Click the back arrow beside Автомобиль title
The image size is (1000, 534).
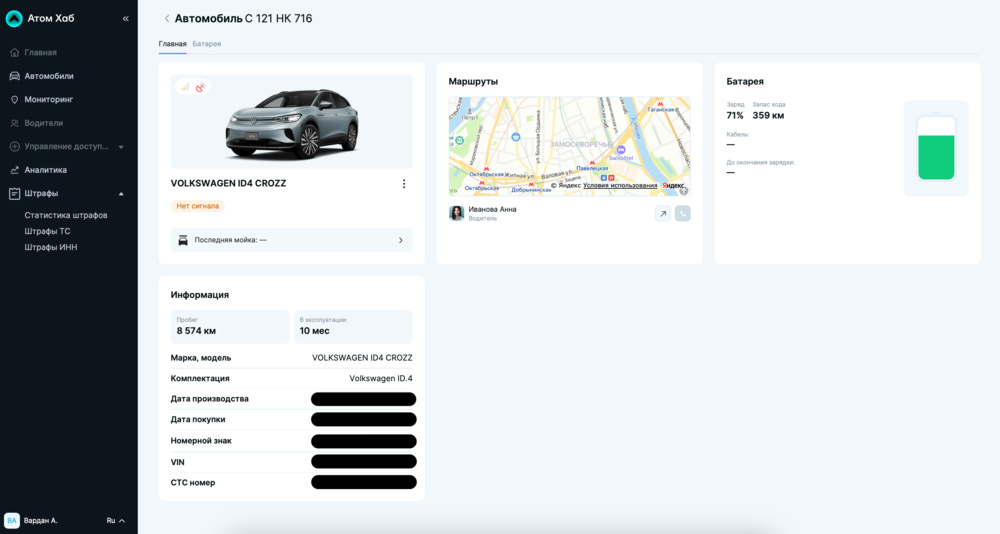pos(167,19)
